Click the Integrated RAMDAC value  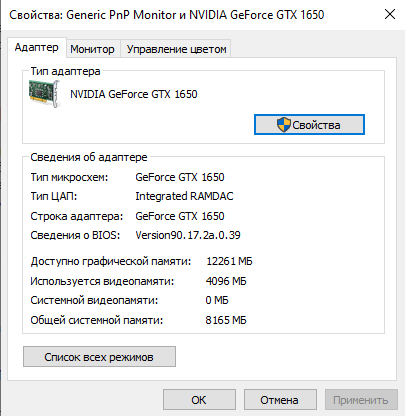[x=184, y=196]
